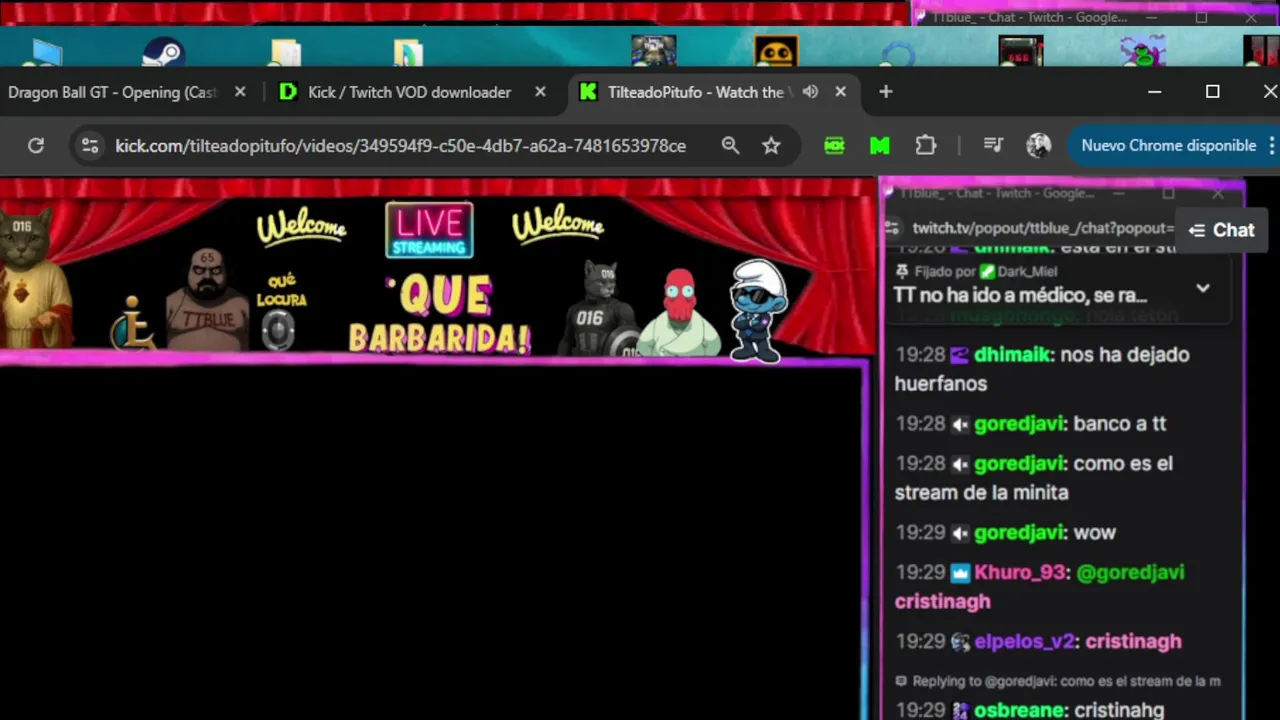Open the yellow robot-face desktop icon

click(x=776, y=52)
